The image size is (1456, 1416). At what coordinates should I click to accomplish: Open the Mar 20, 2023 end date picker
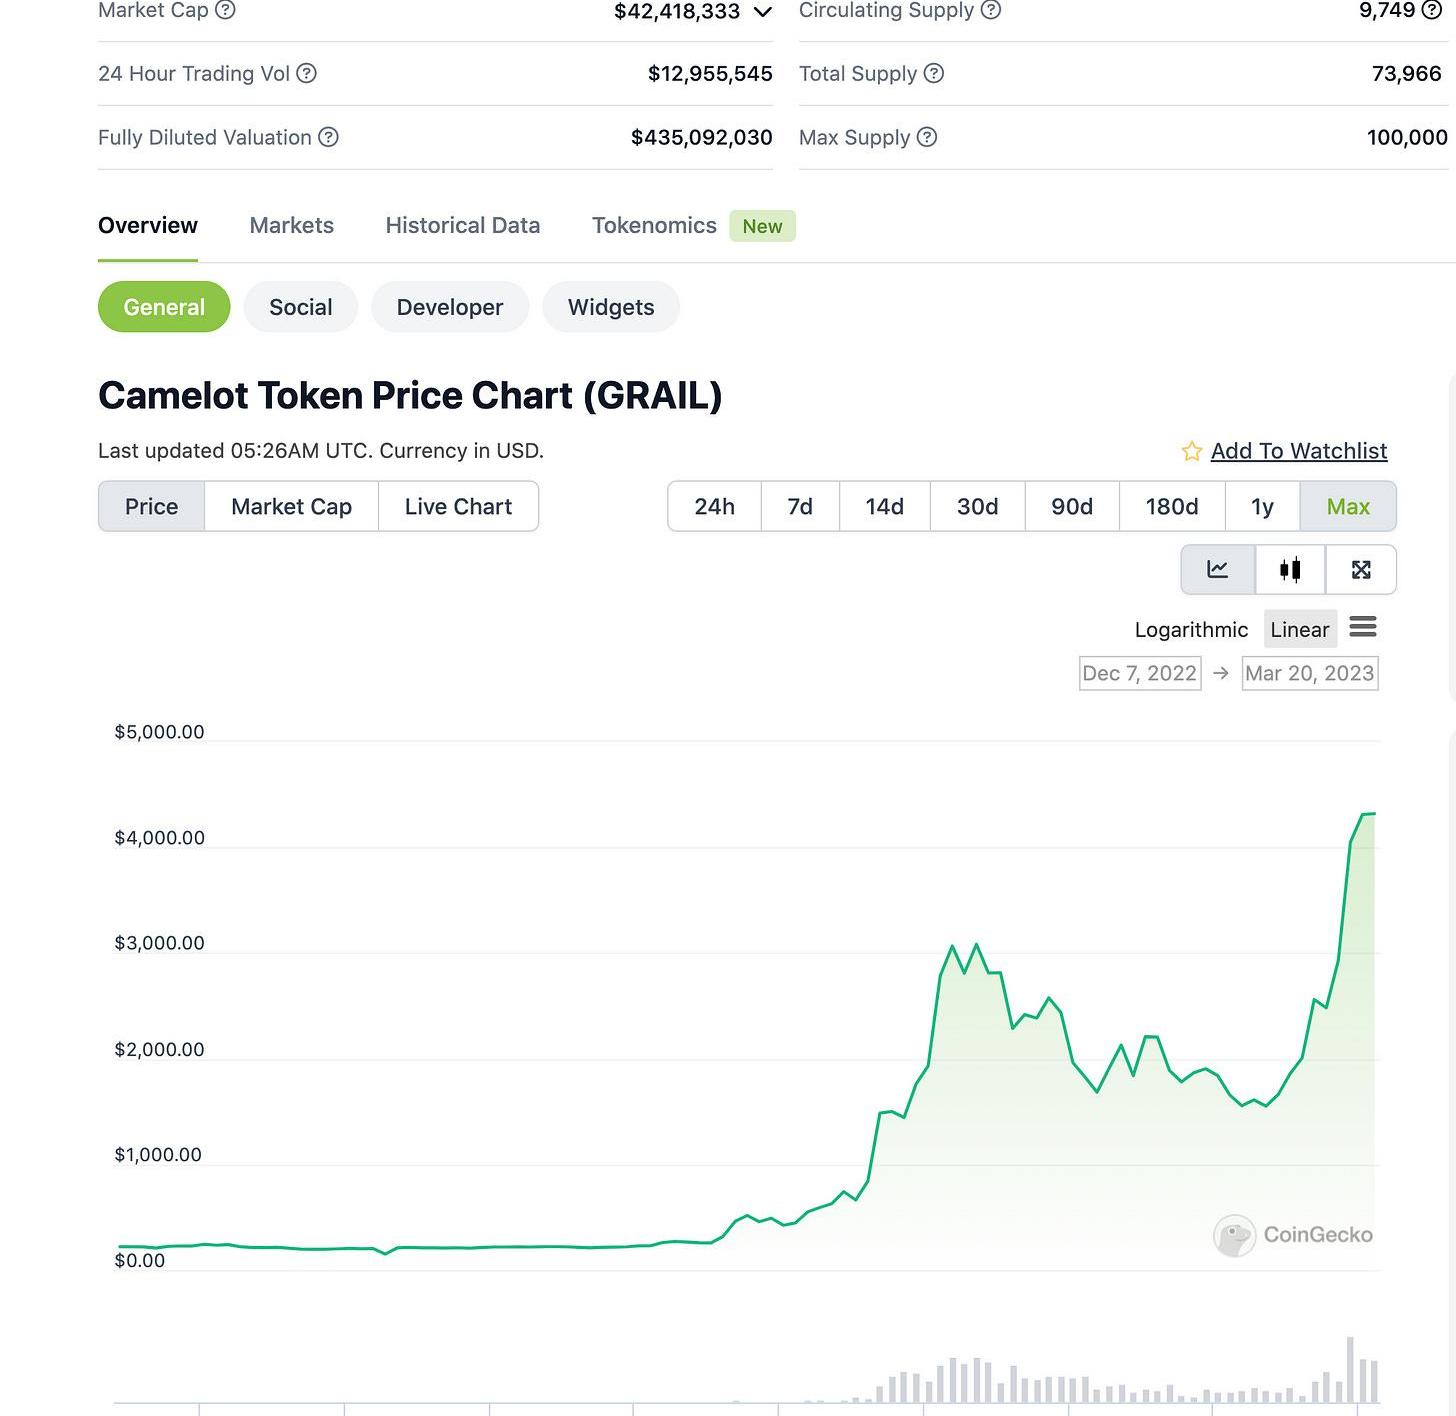coord(1309,674)
